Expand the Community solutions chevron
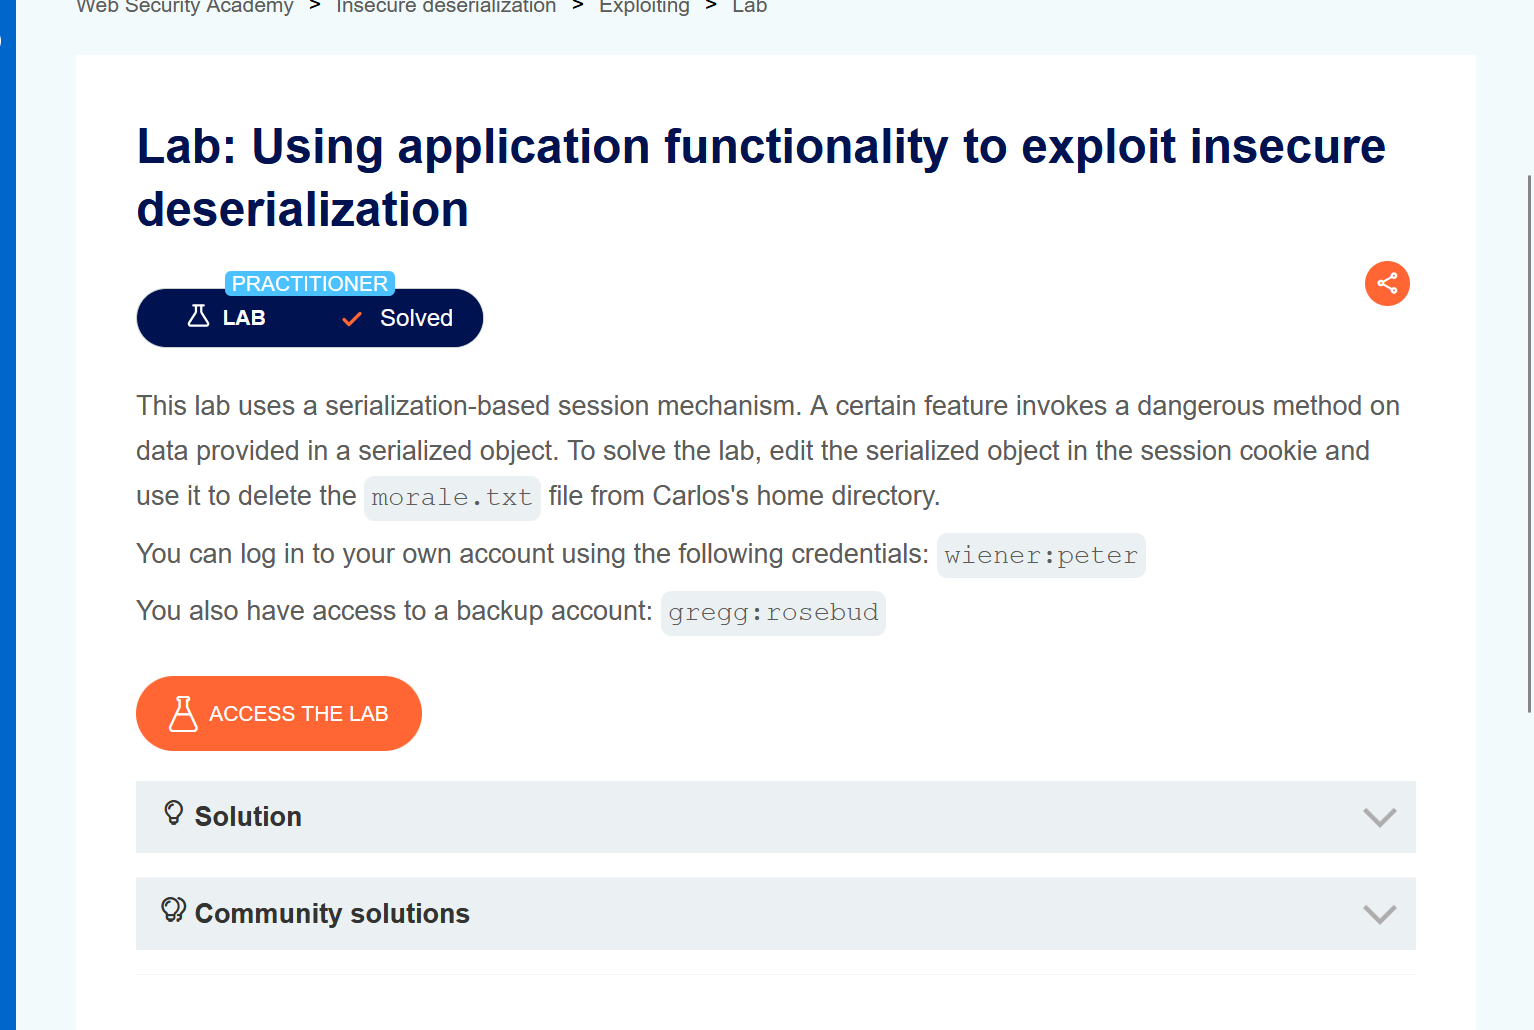This screenshot has height=1030, width=1534. (1379, 914)
